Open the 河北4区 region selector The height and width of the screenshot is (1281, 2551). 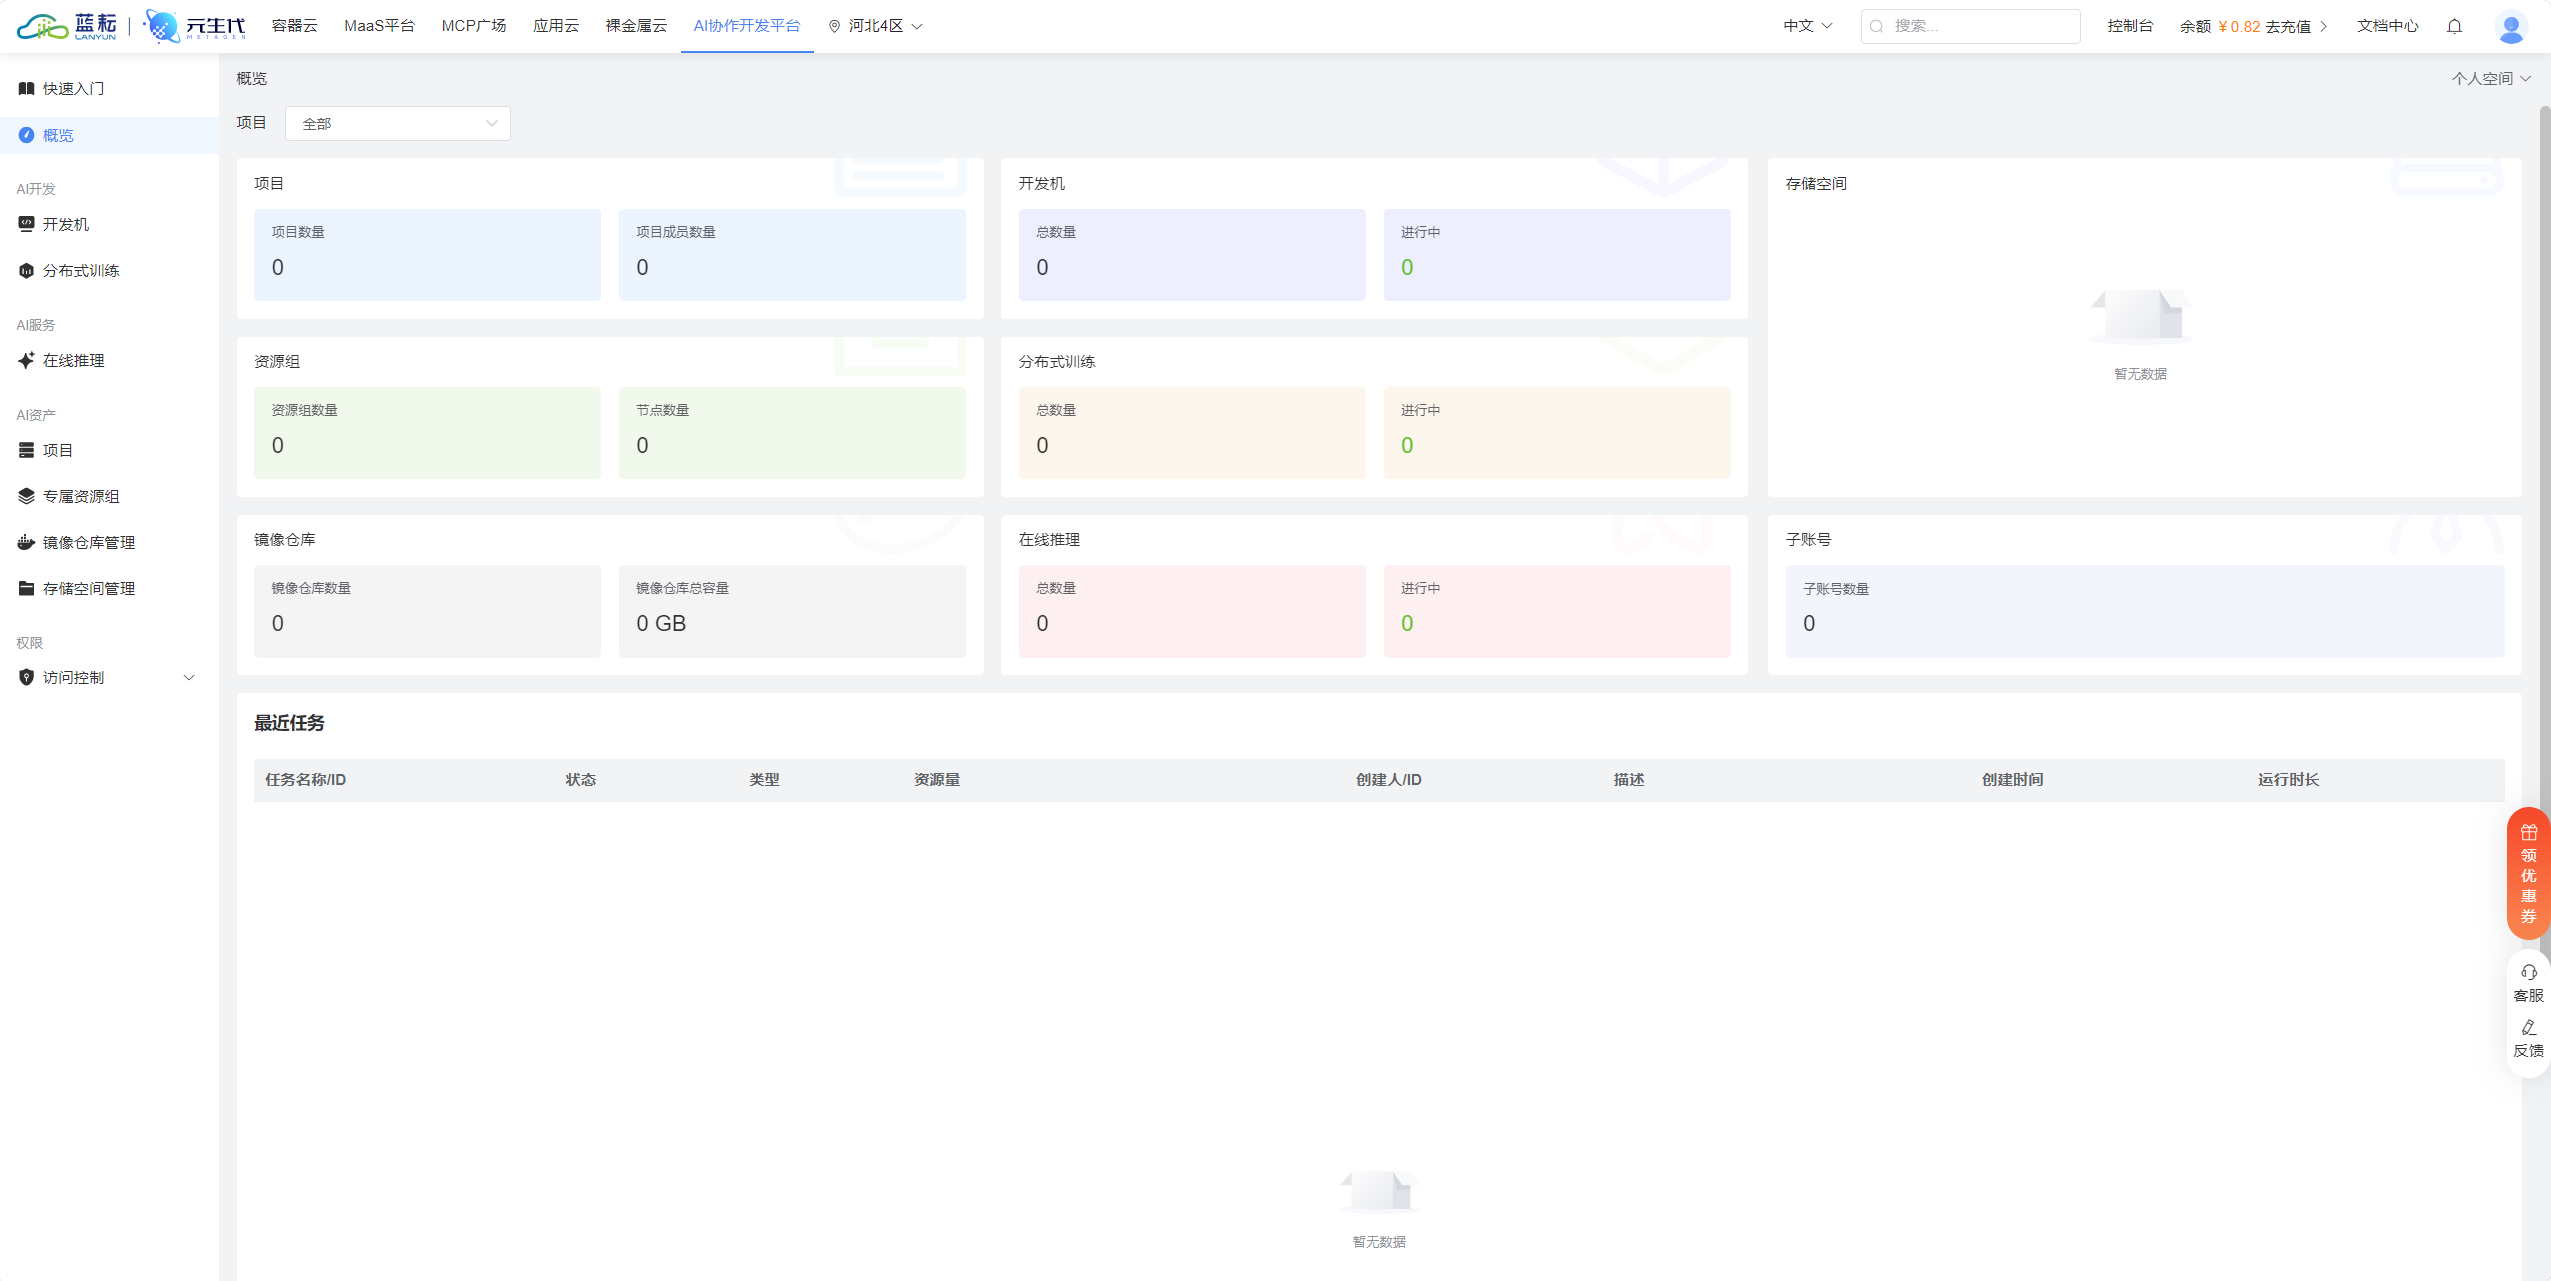coord(876,26)
